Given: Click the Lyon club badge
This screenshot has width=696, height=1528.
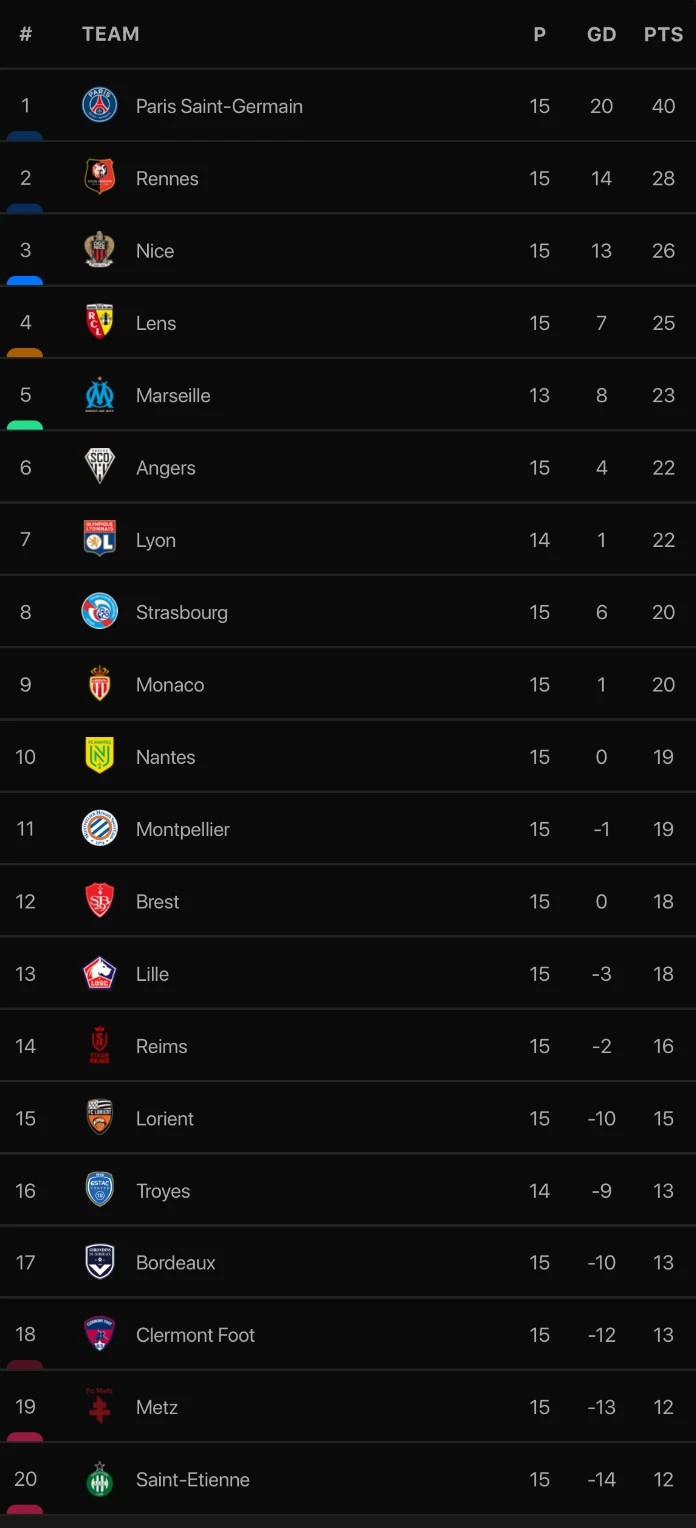Looking at the screenshot, I should click(x=100, y=540).
